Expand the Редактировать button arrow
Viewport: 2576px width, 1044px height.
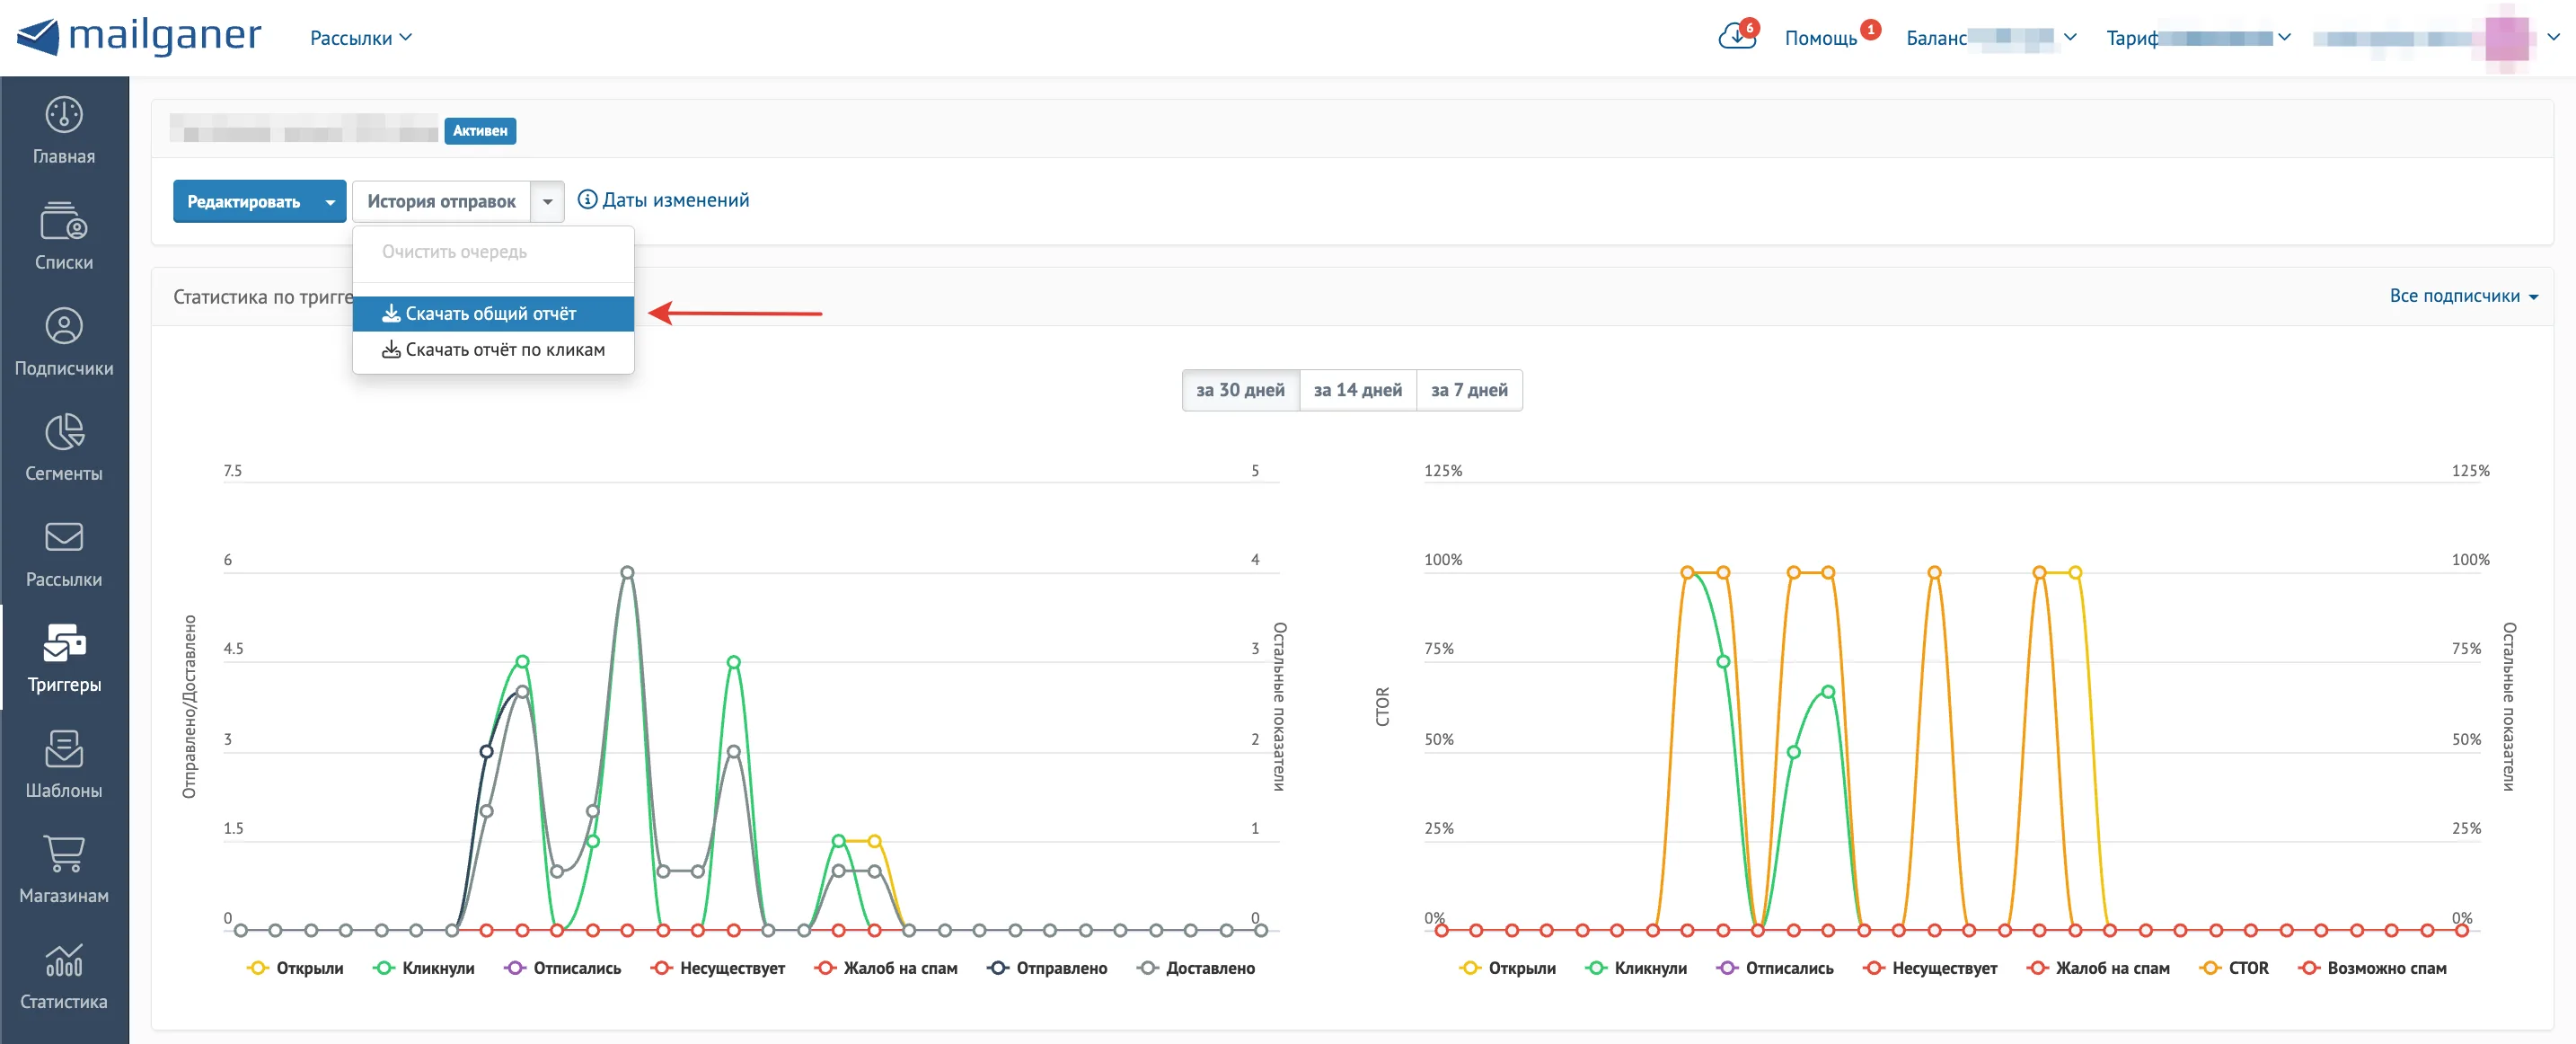click(330, 202)
